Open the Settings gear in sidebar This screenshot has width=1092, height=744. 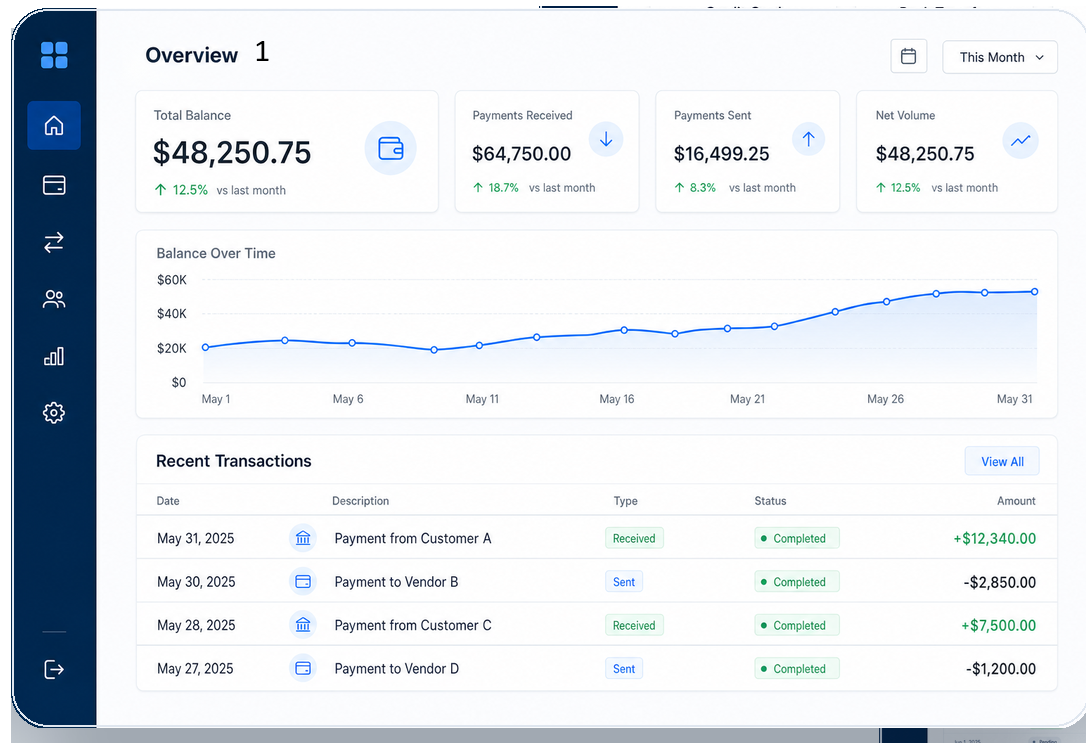tap(54, 413)
